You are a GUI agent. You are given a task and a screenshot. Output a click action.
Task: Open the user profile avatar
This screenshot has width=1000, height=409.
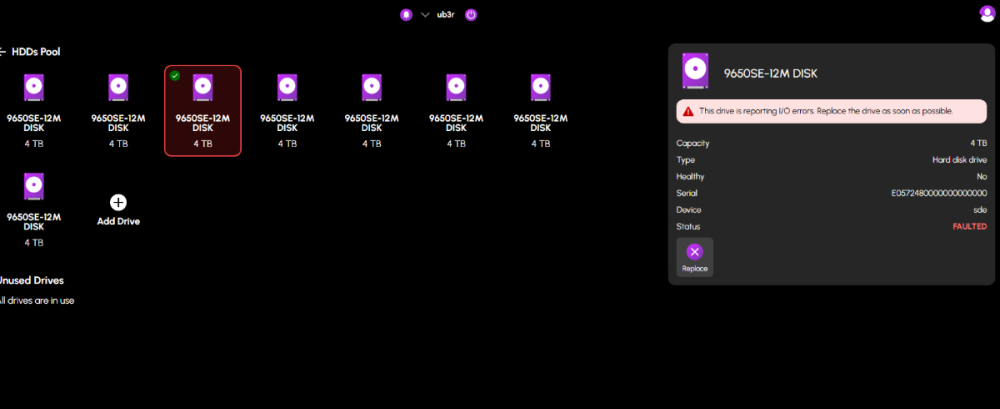pos(988,13)
